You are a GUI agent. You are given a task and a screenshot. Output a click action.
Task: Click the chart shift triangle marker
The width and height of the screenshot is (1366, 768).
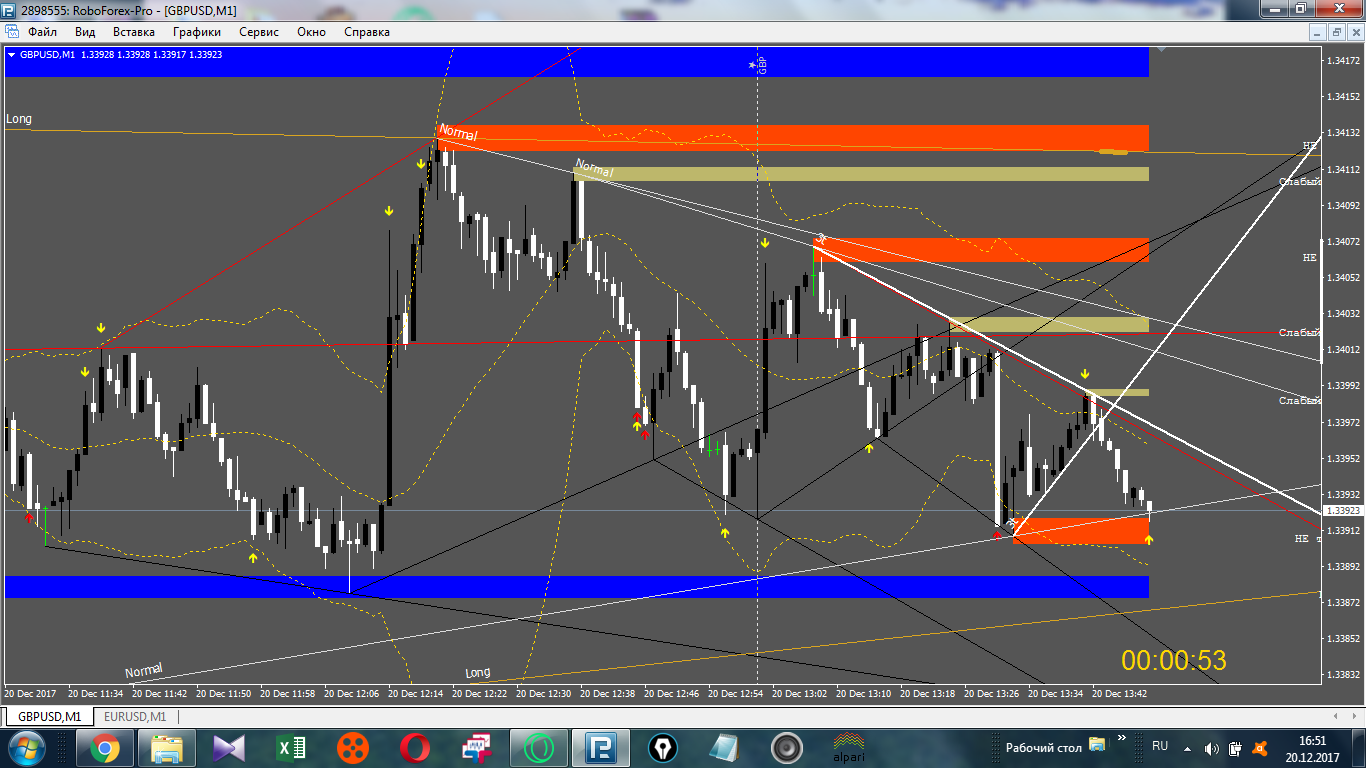click(1160, 48)
